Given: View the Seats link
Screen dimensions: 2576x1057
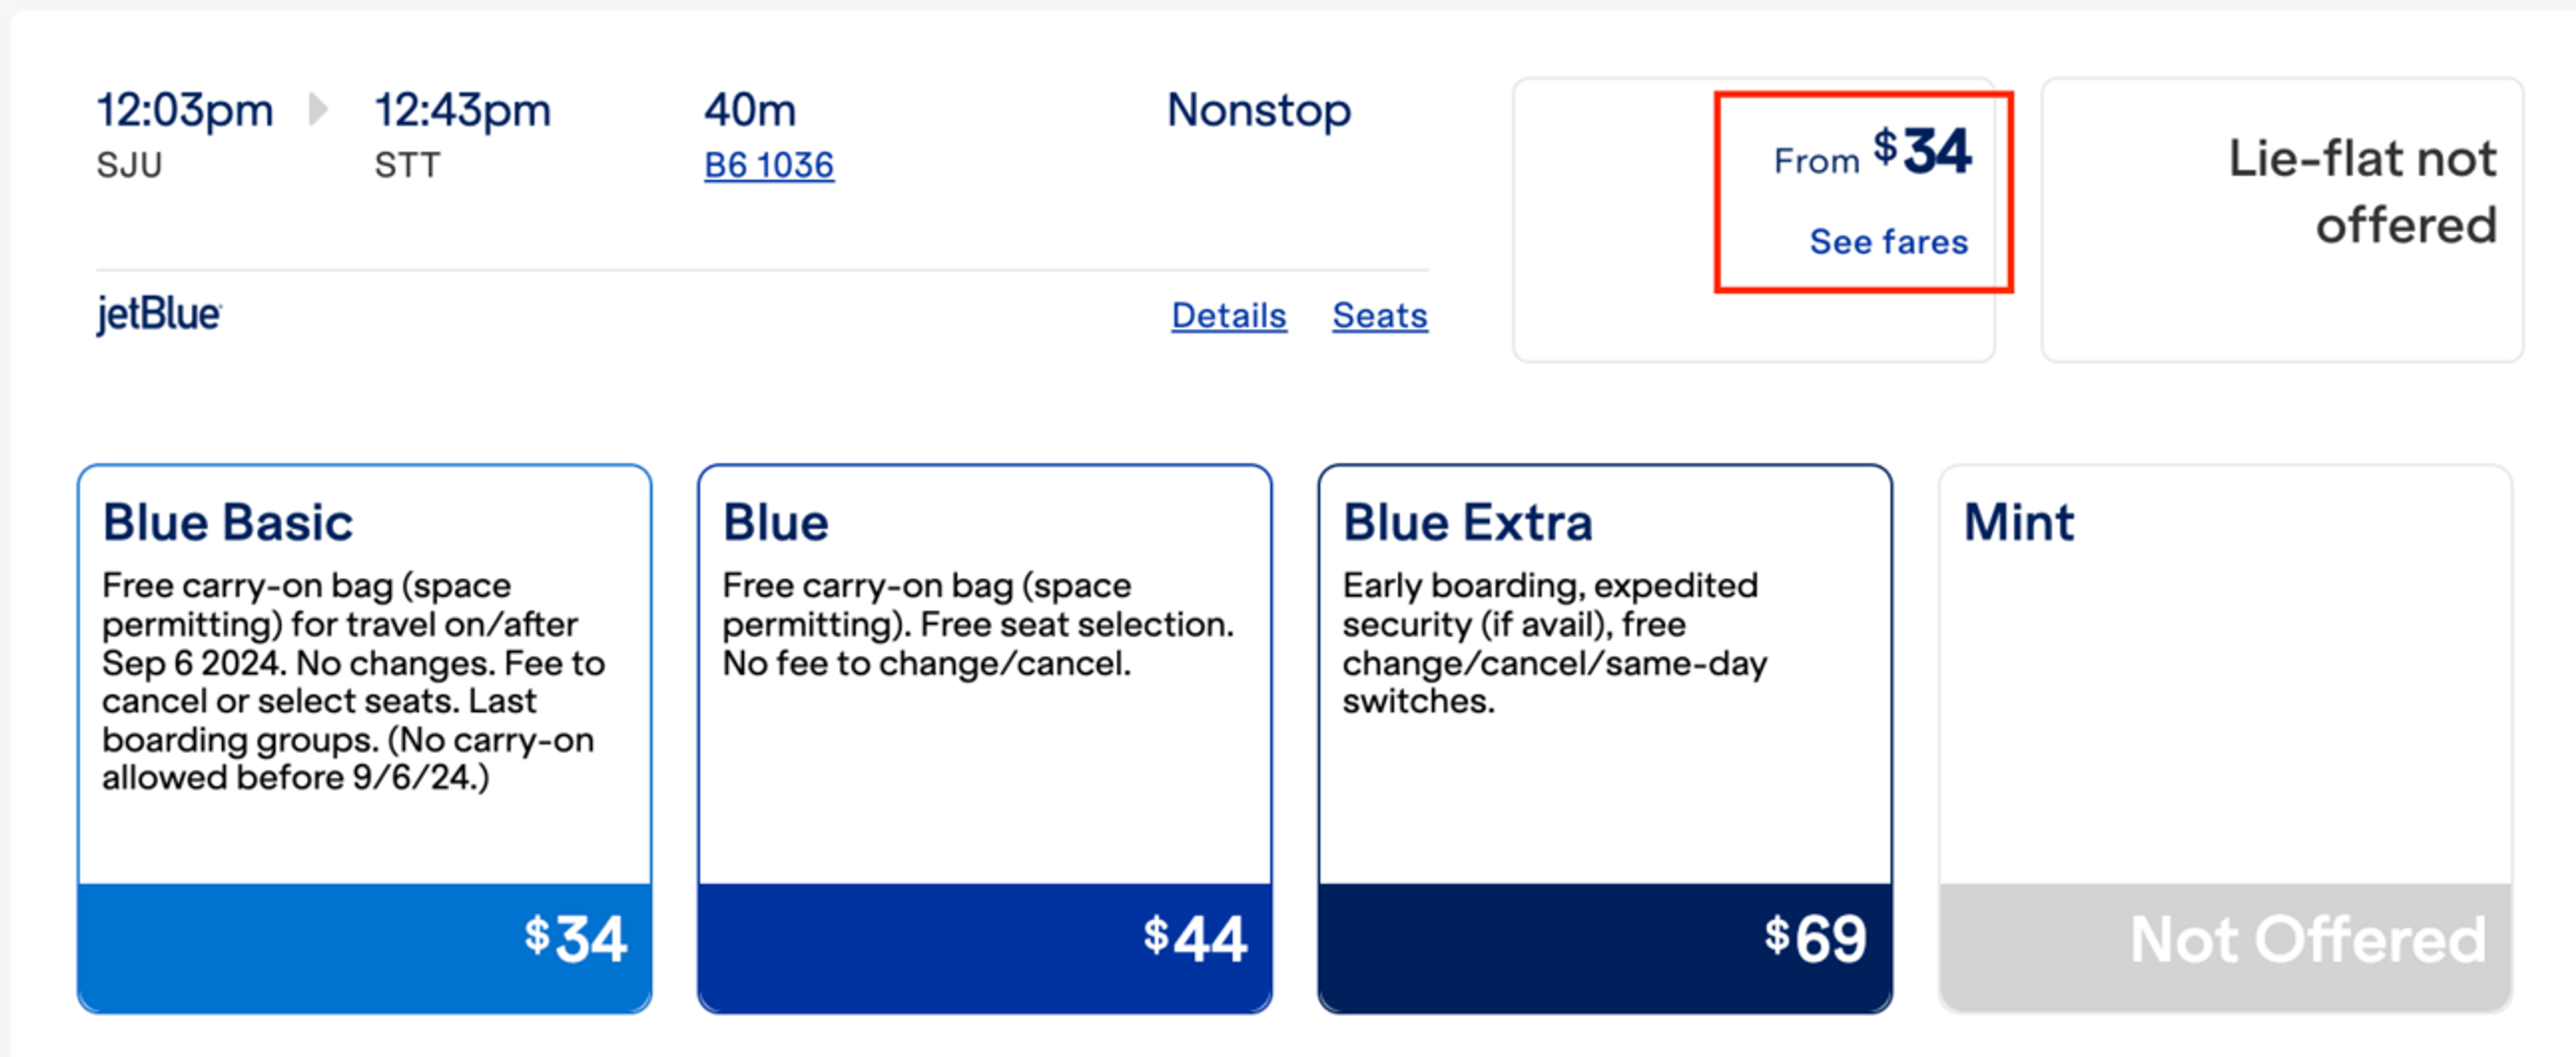Looking at the screenshot, I should click(1380, 315).
